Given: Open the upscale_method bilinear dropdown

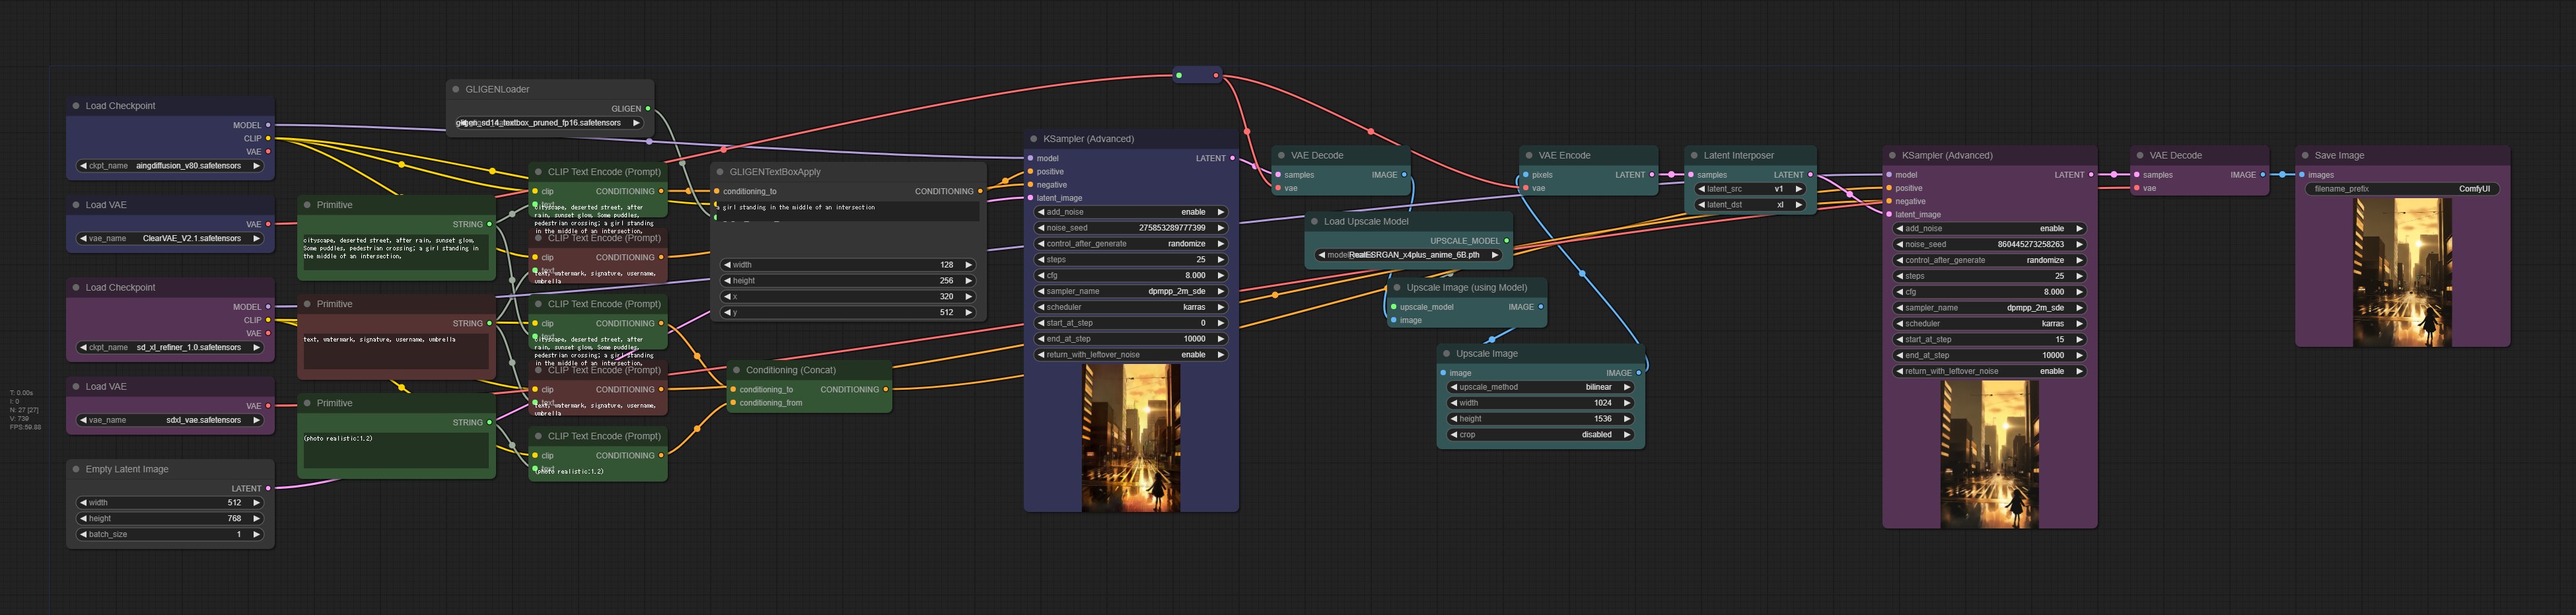Looking at the screenshot, I should pos(1540,388).
